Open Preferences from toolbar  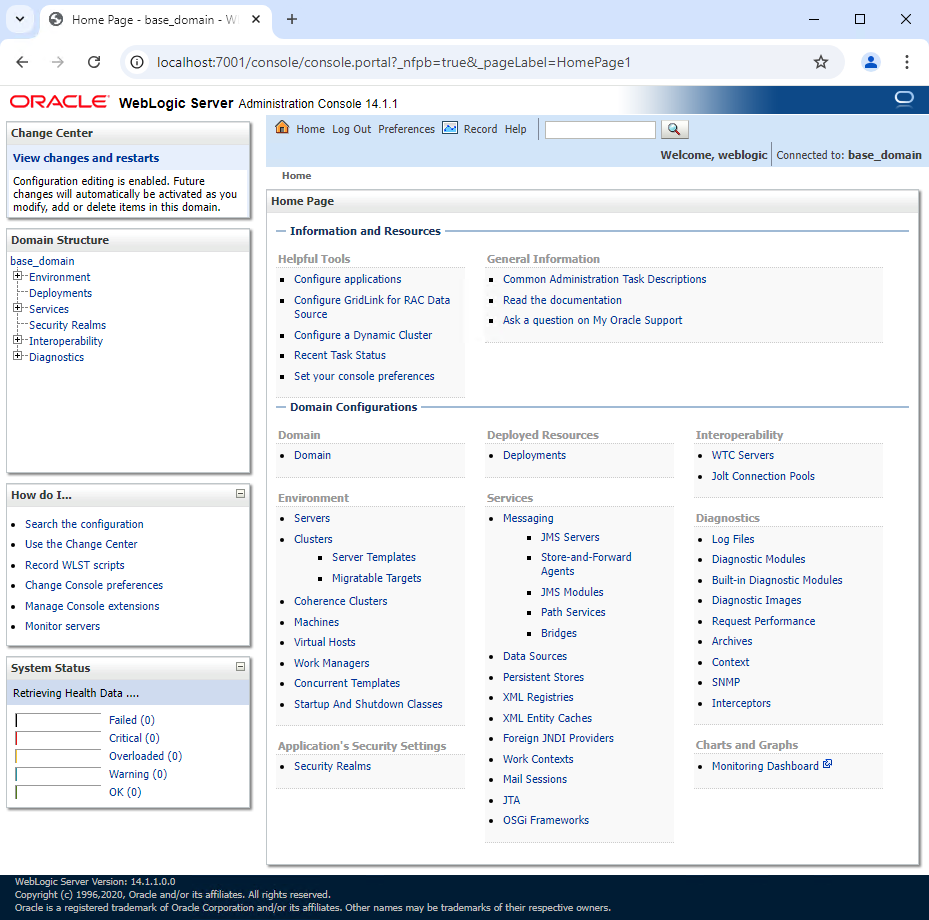click(x=406, y=129)
